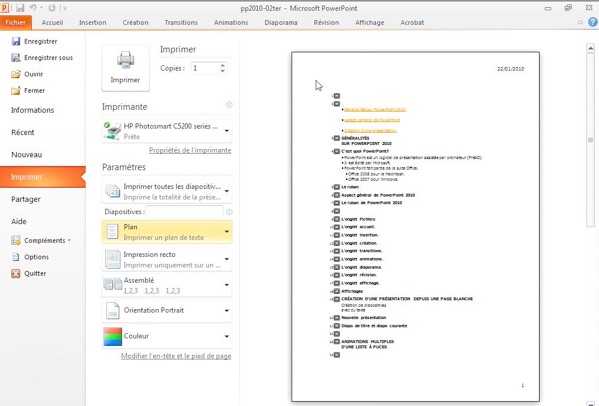Screen dimensions: 599x406
Task: Click the blue help question mark icon
Action: coord(593,23)
